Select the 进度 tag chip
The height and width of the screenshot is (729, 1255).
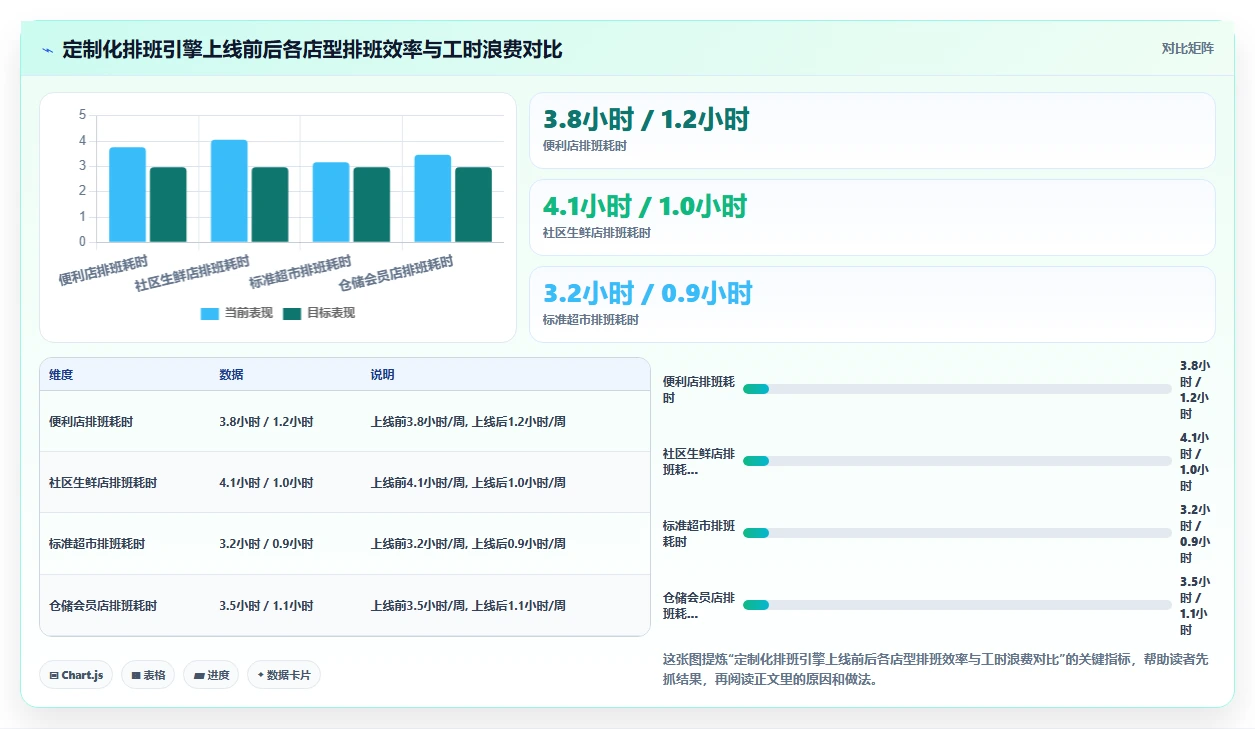[x=211, y=675]
